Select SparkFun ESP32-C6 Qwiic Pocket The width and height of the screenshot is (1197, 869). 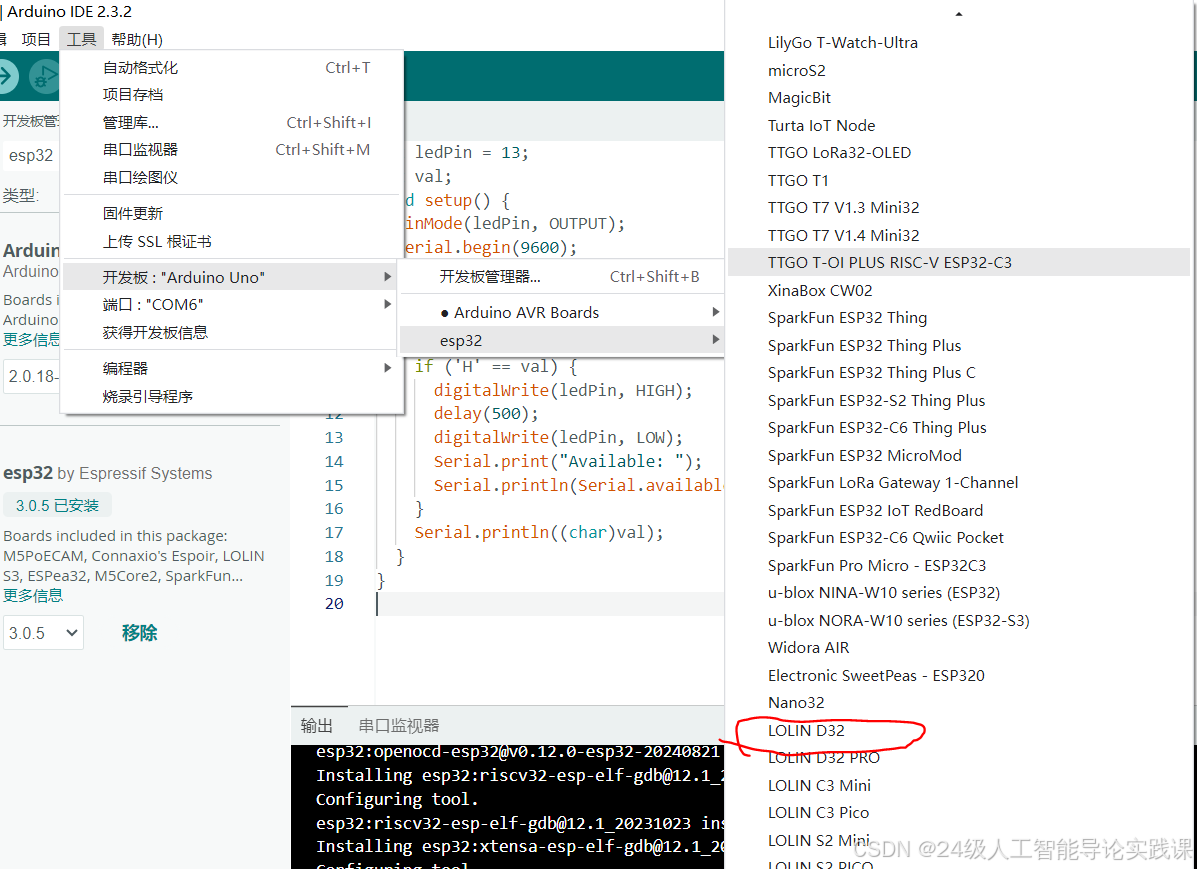958,538
